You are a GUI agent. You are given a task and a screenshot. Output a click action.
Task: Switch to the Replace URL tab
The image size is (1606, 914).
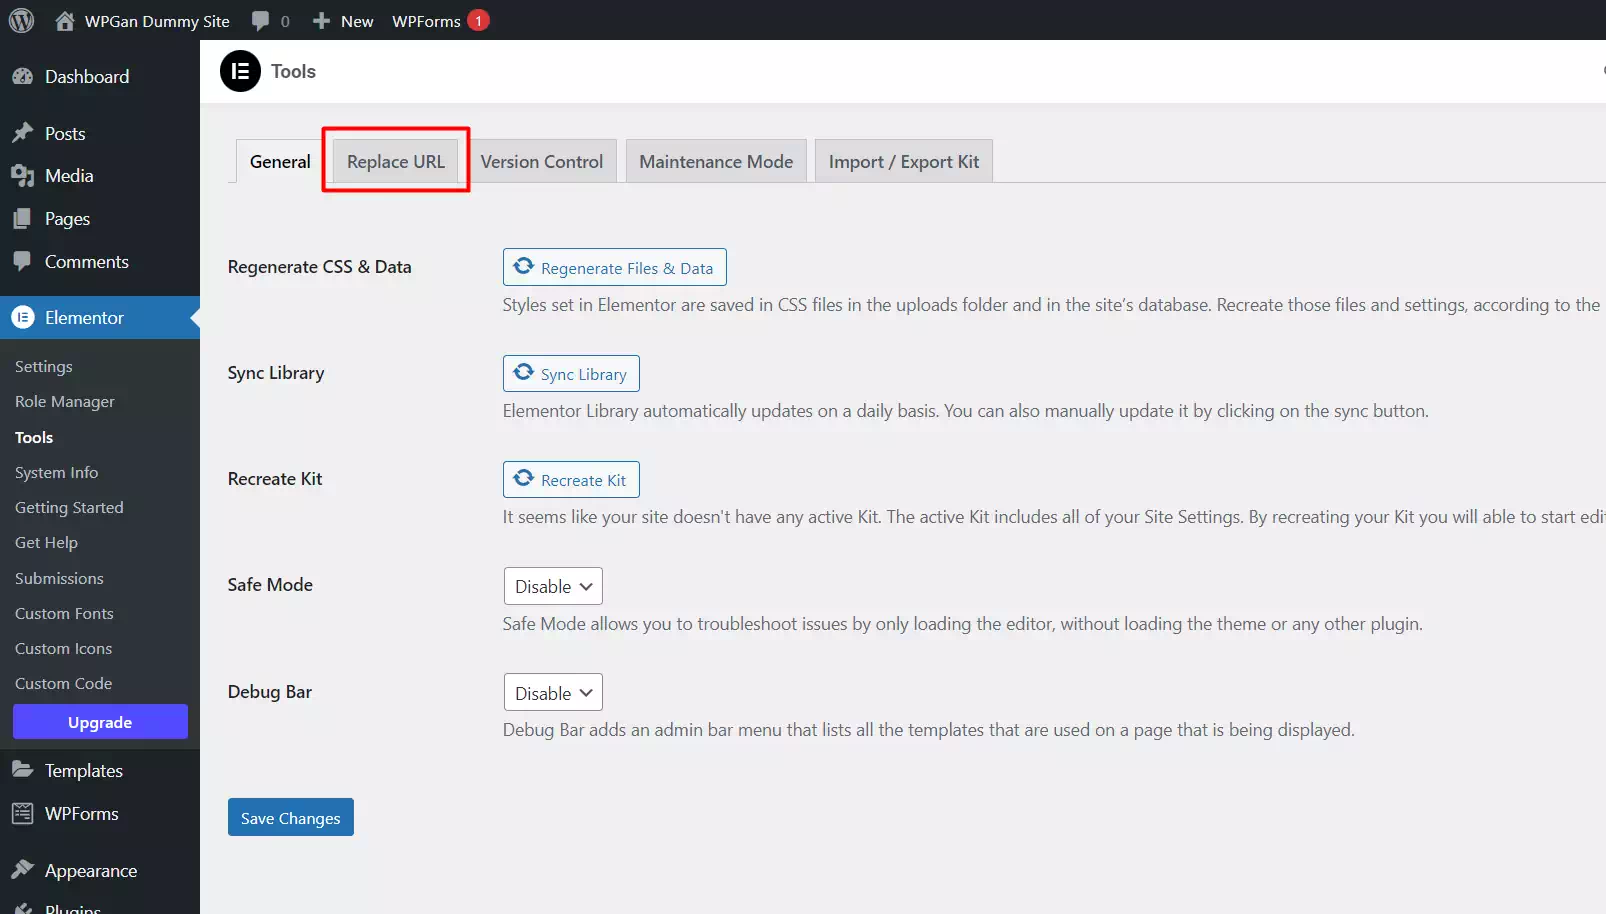pos(396,161)
